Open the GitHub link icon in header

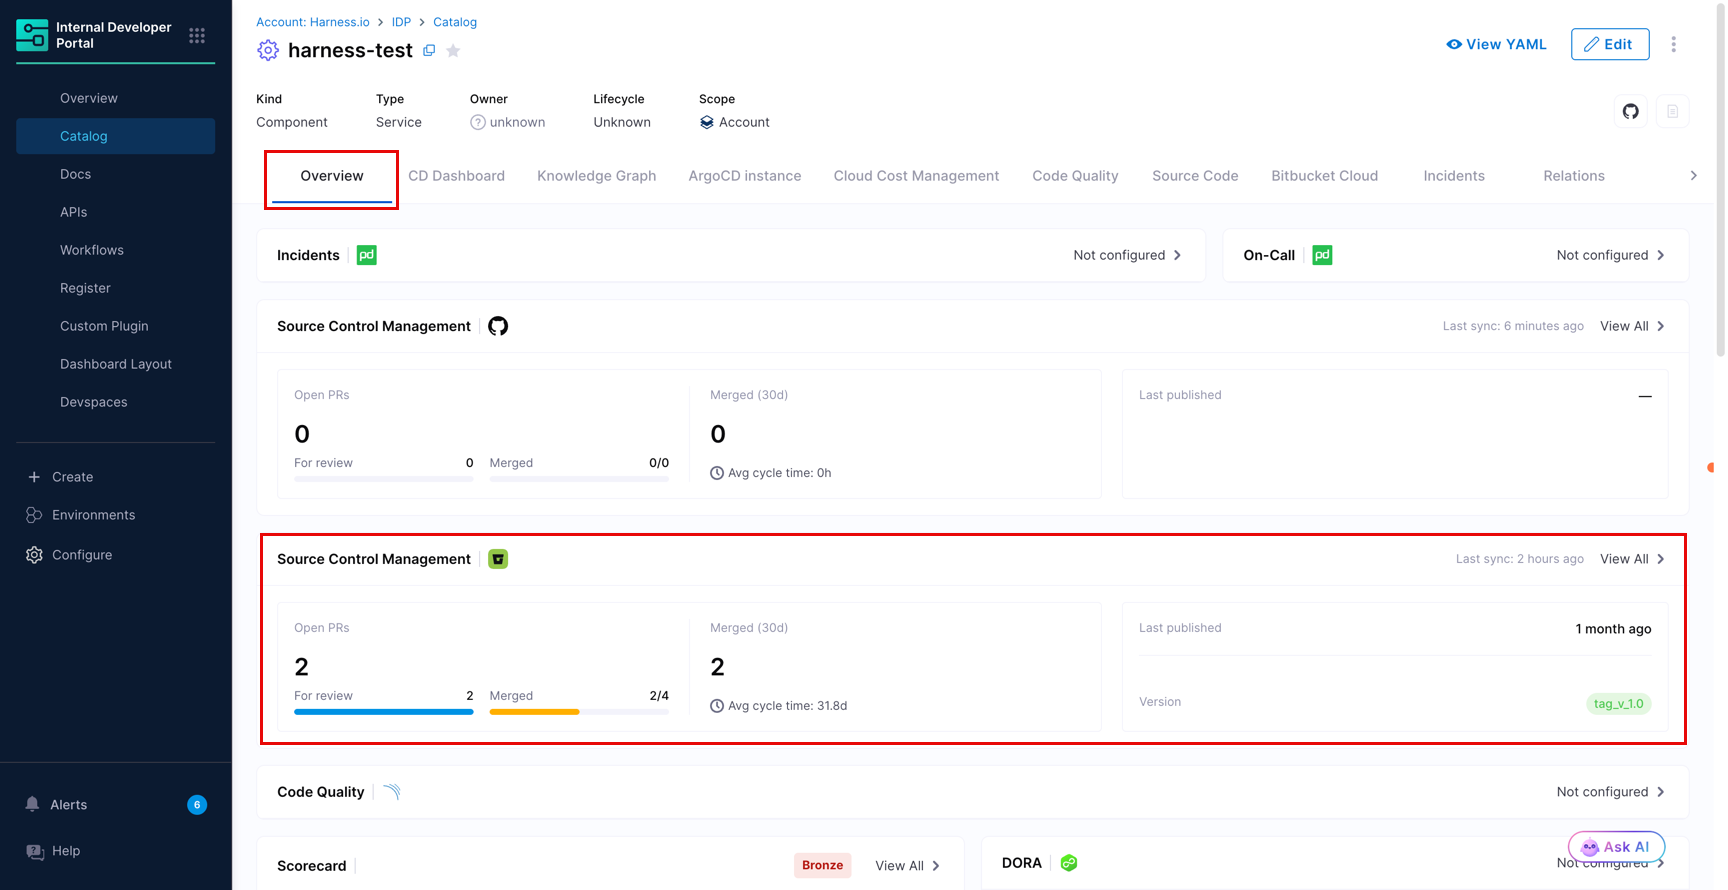tap(1631, 111)
